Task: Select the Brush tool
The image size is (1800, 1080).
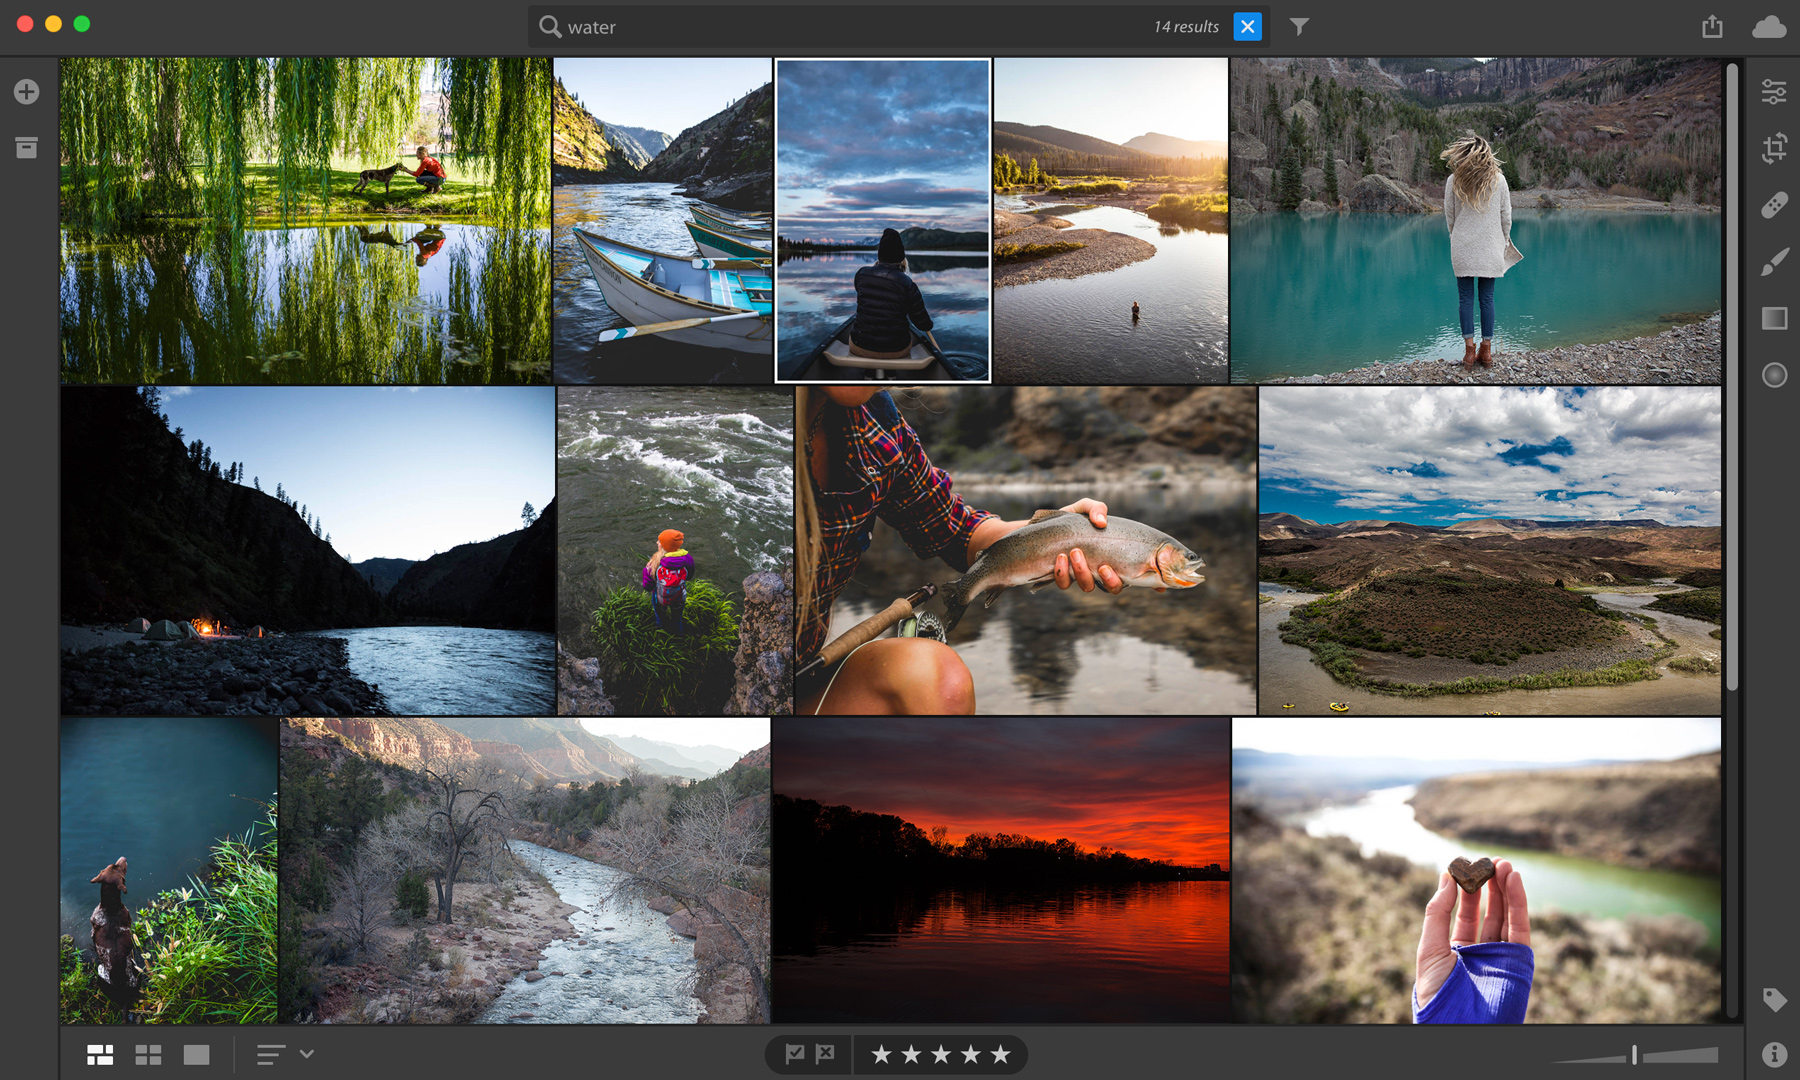Action: tap(1775, 262)
